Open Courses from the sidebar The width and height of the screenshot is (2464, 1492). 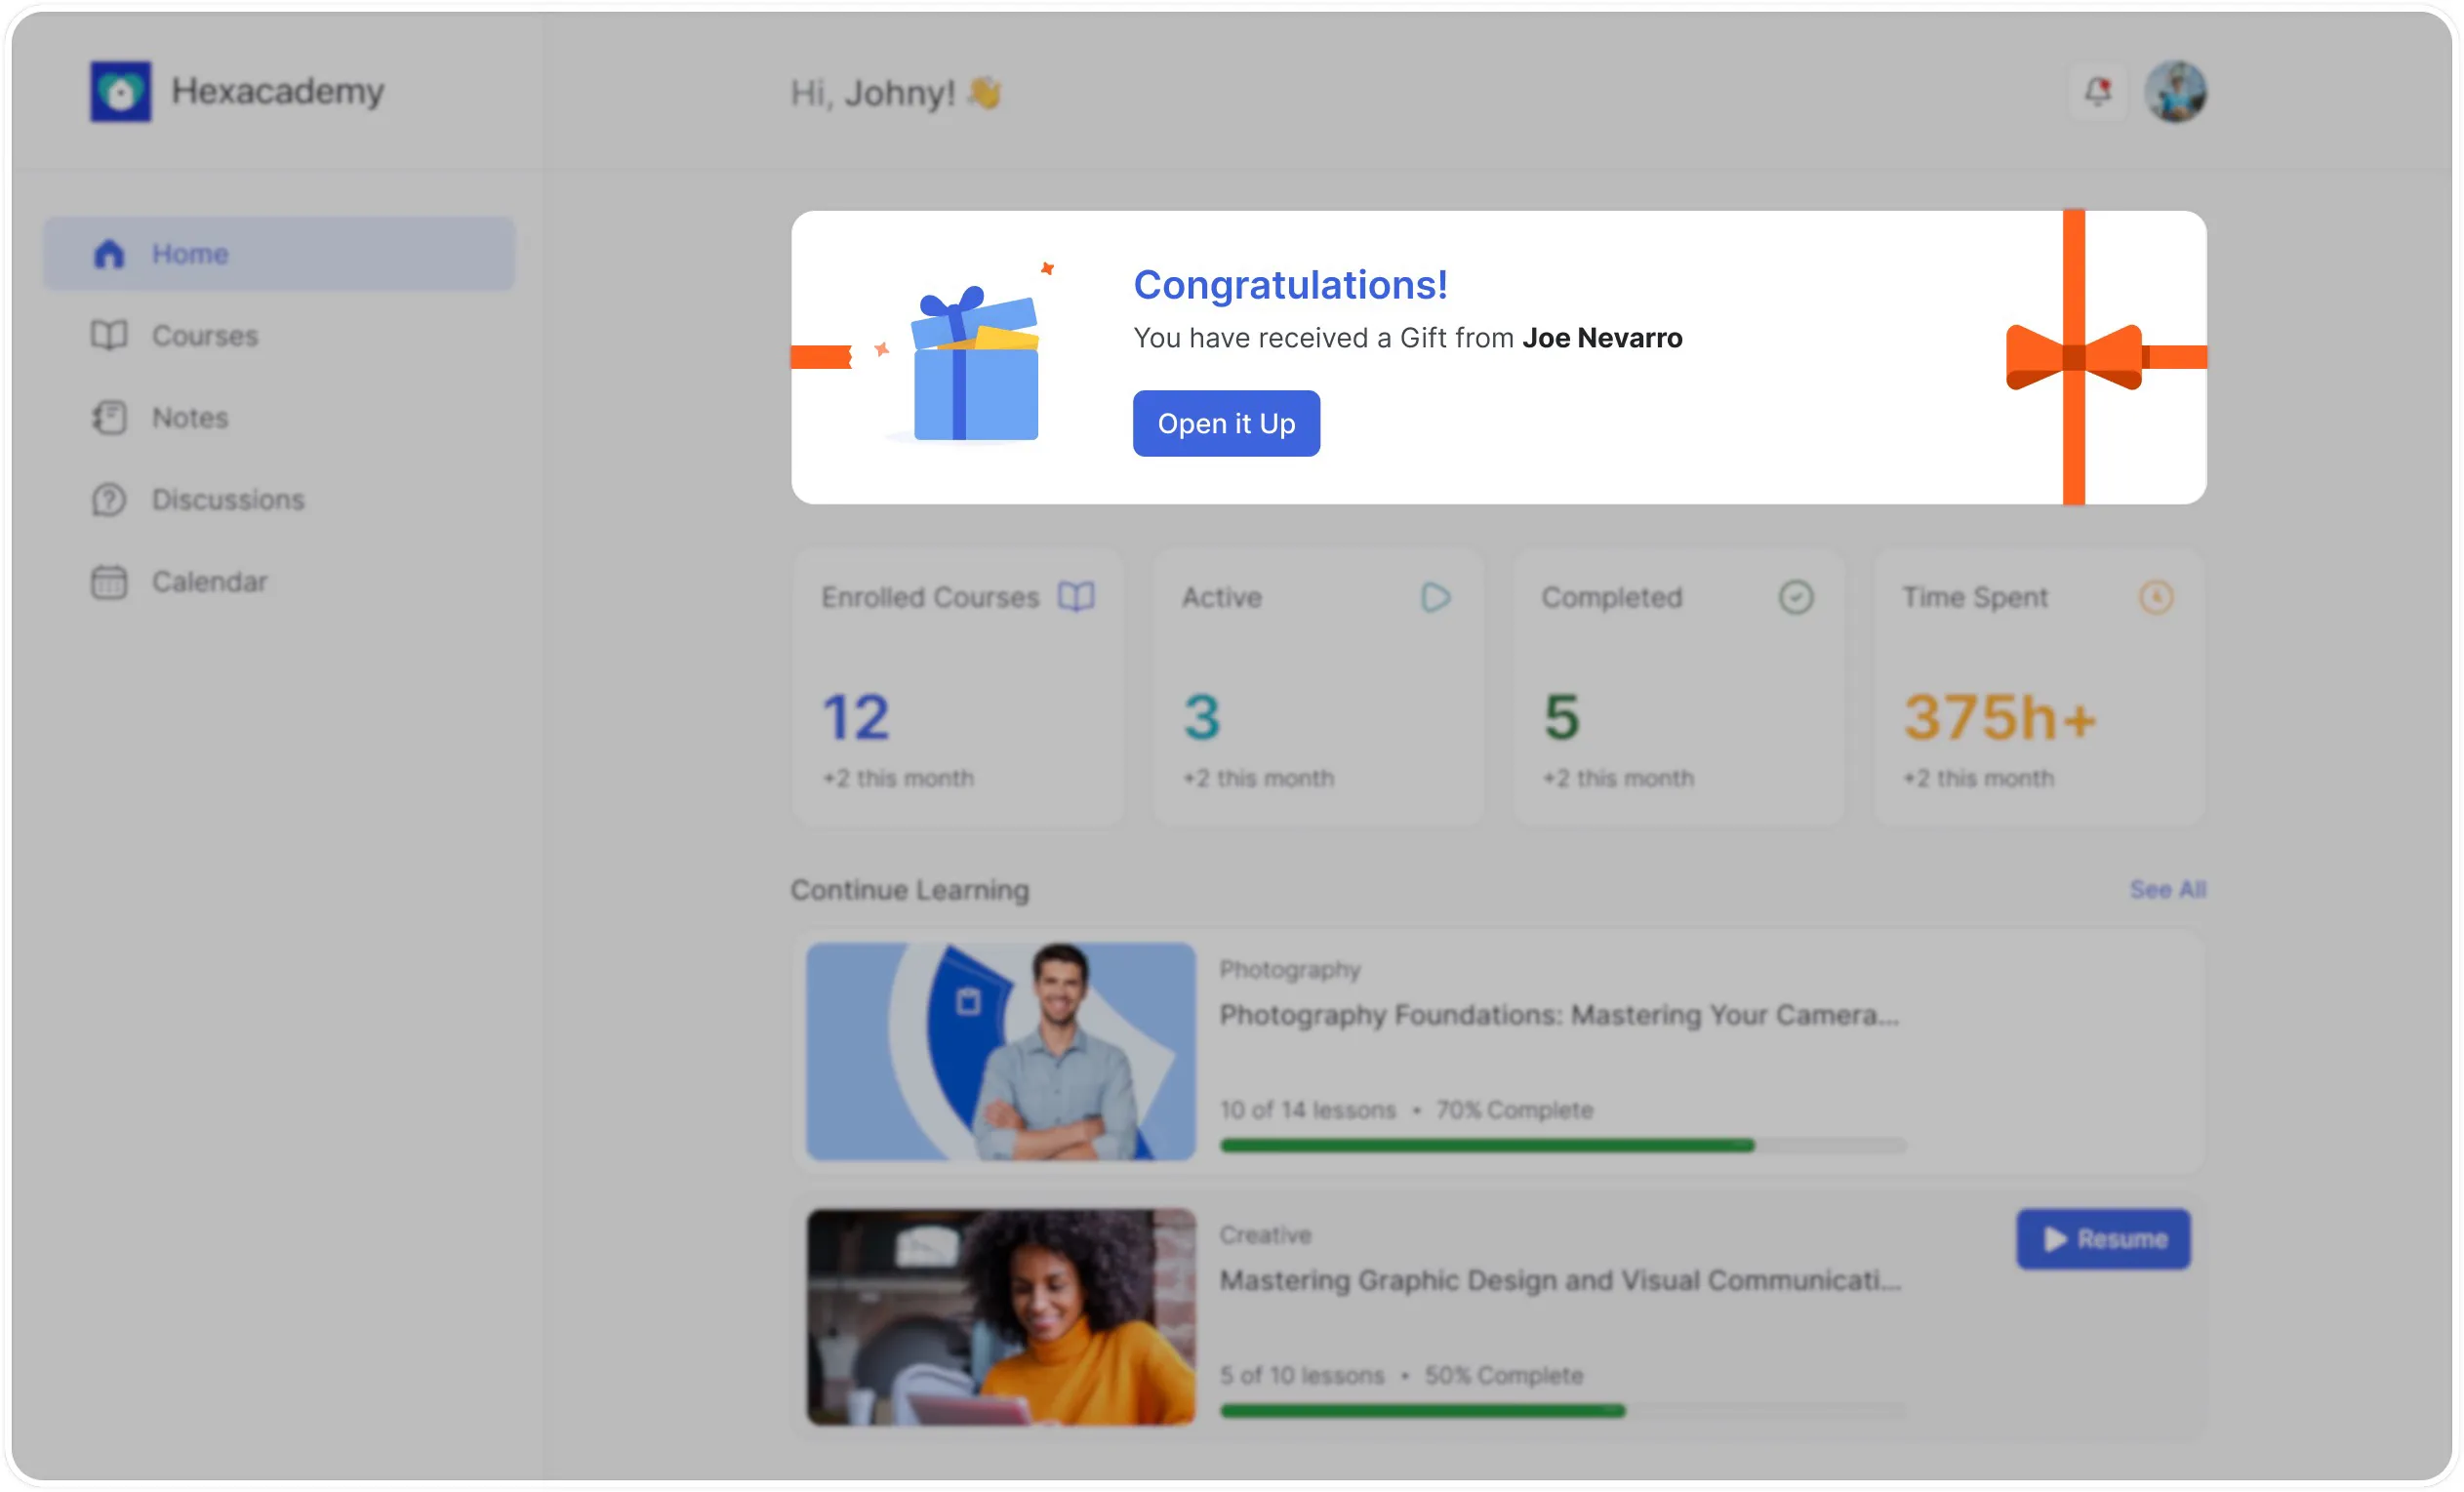(279, 336)
